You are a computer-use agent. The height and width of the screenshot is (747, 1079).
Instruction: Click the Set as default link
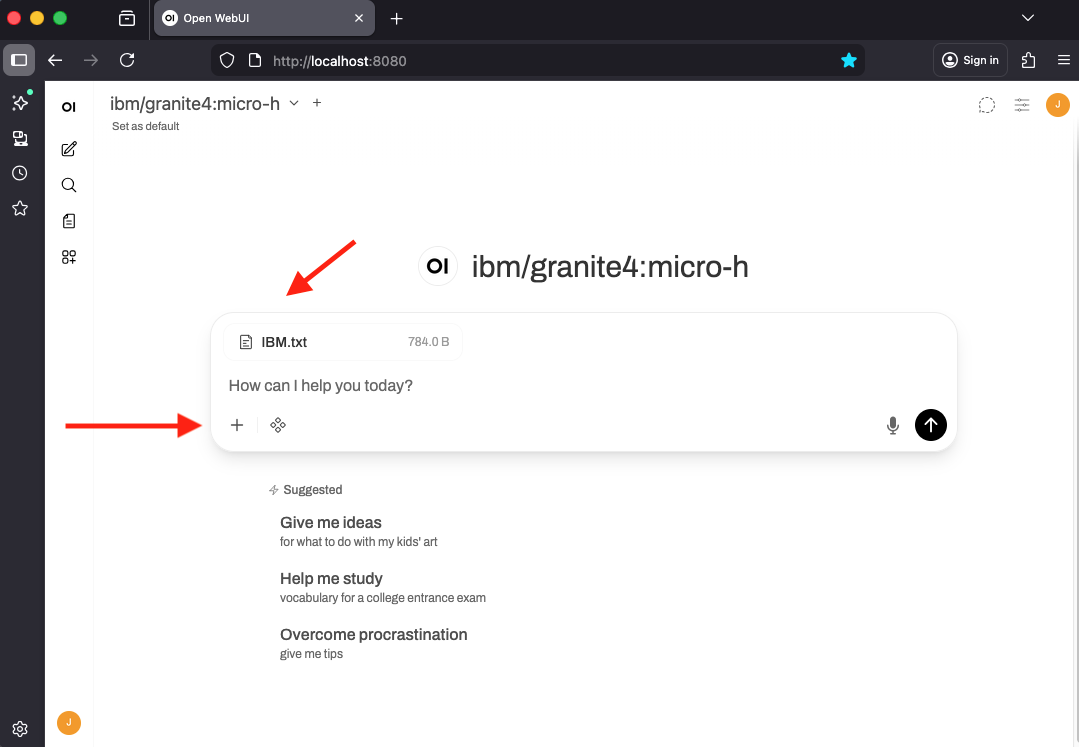coord(144,126)
